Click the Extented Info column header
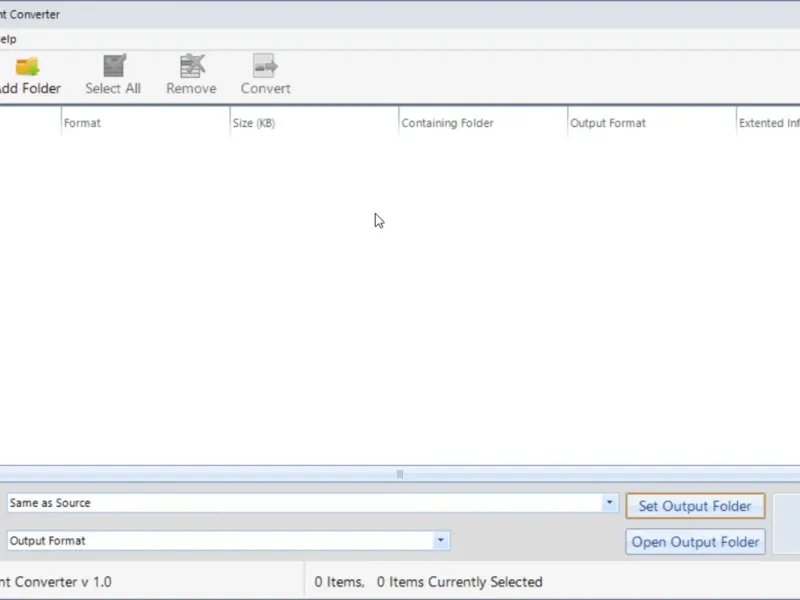800x600 pixels. click(768, 123)
